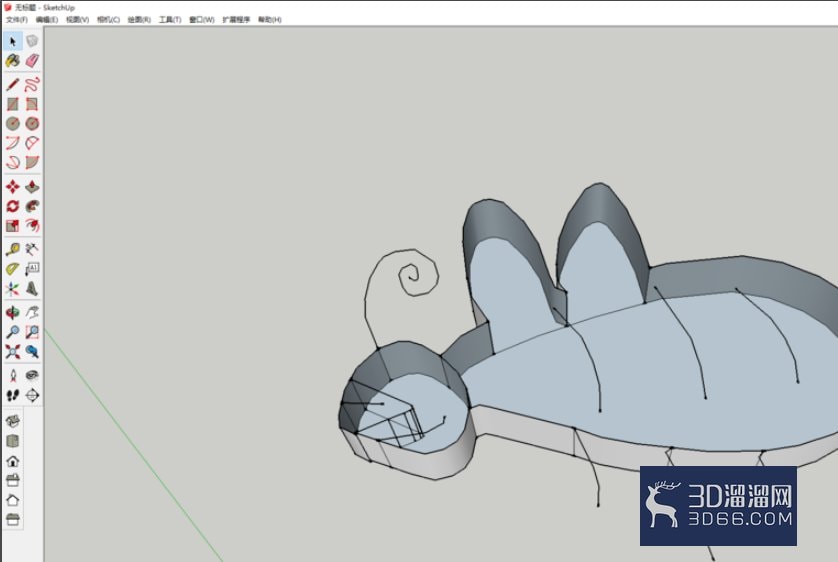838x562 pixels.
Task: Select the Paint Bucket tool
Action: [13, 61]
